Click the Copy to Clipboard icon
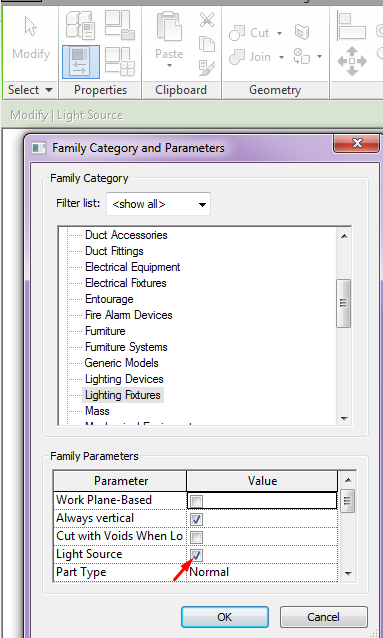Viewport: 383px width, 638px height. click(x=207, y=44)
